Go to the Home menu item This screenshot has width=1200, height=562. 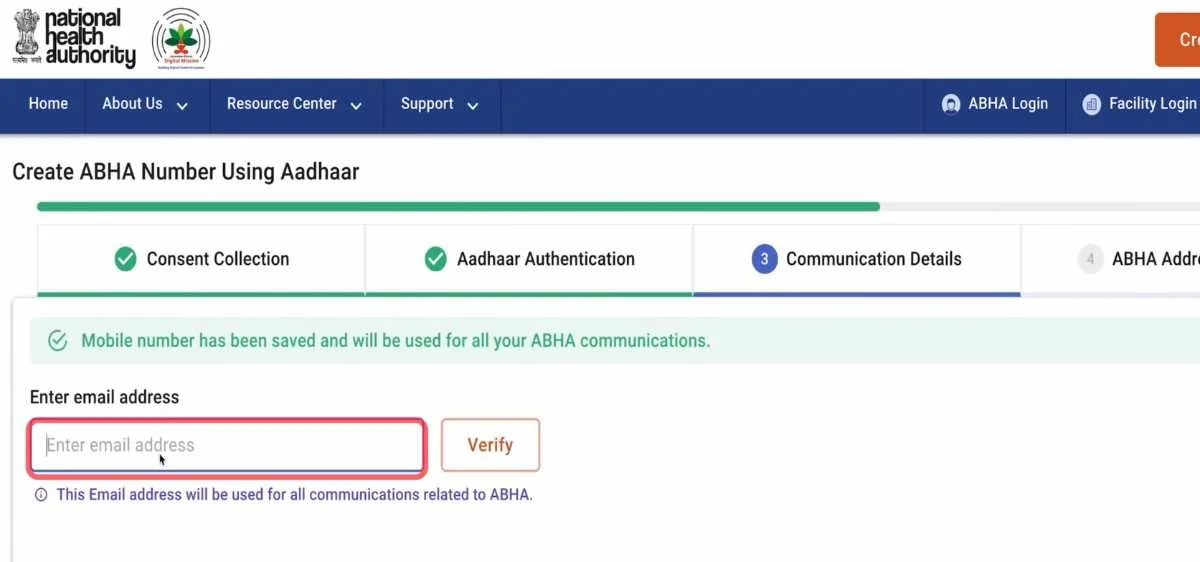pyautogui.click(x=48, y=104)
